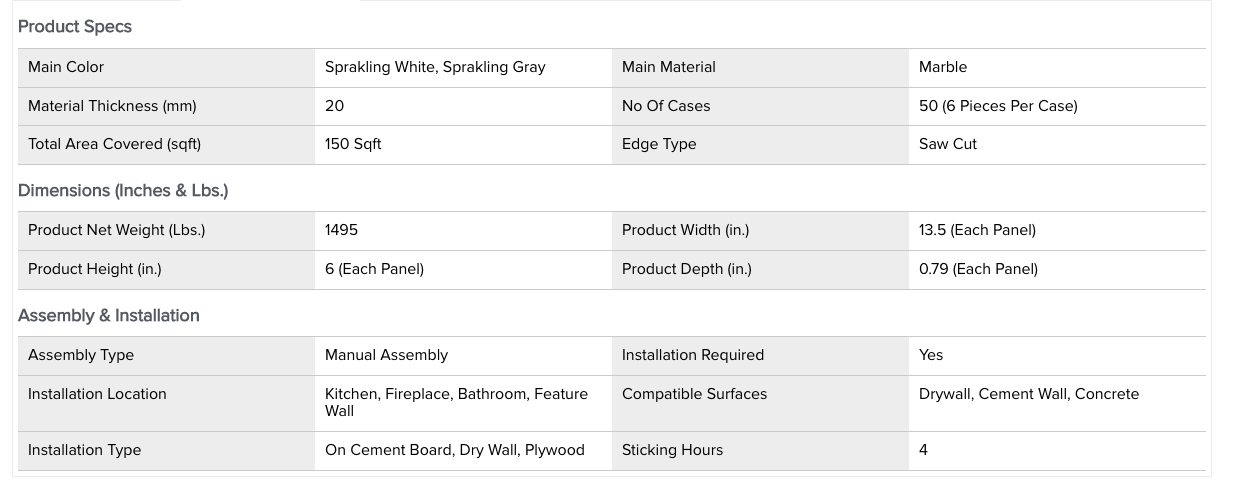
Task: Click the No Of Cases label
Action: click(666, 106)
